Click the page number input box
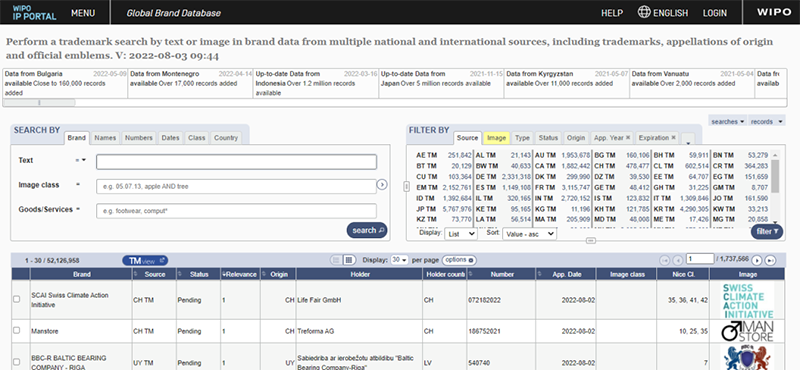800x370 pixels. pyautogui.click(x=699, y=259)
